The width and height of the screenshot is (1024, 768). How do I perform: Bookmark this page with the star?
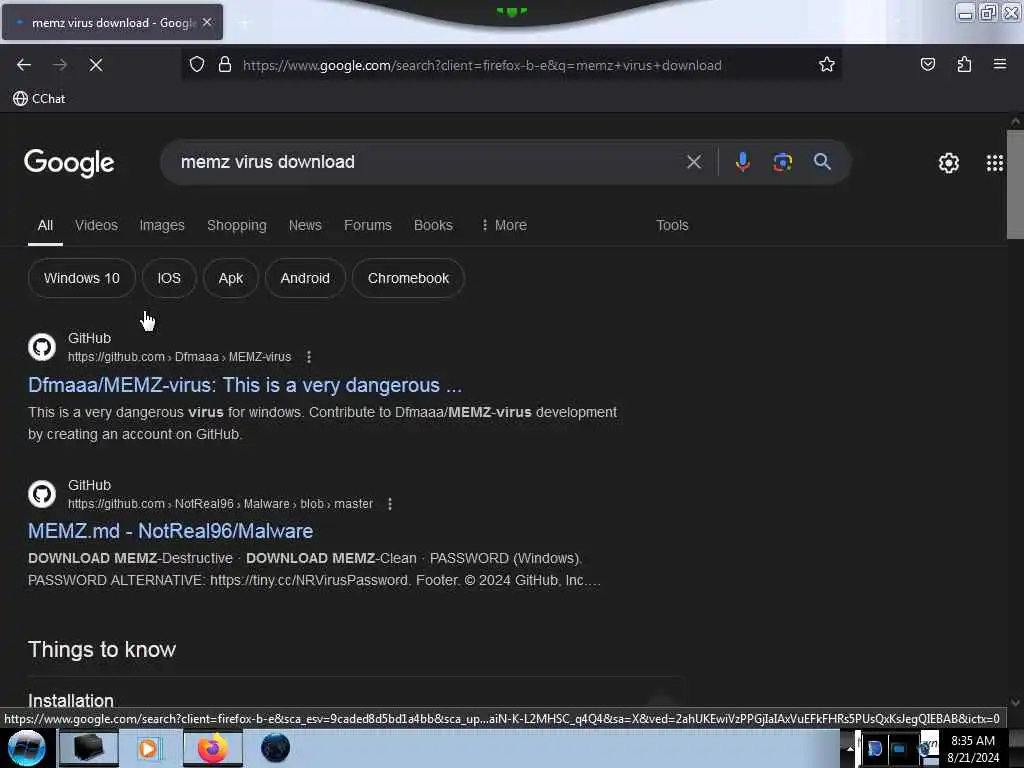click(x=827, y=64)
